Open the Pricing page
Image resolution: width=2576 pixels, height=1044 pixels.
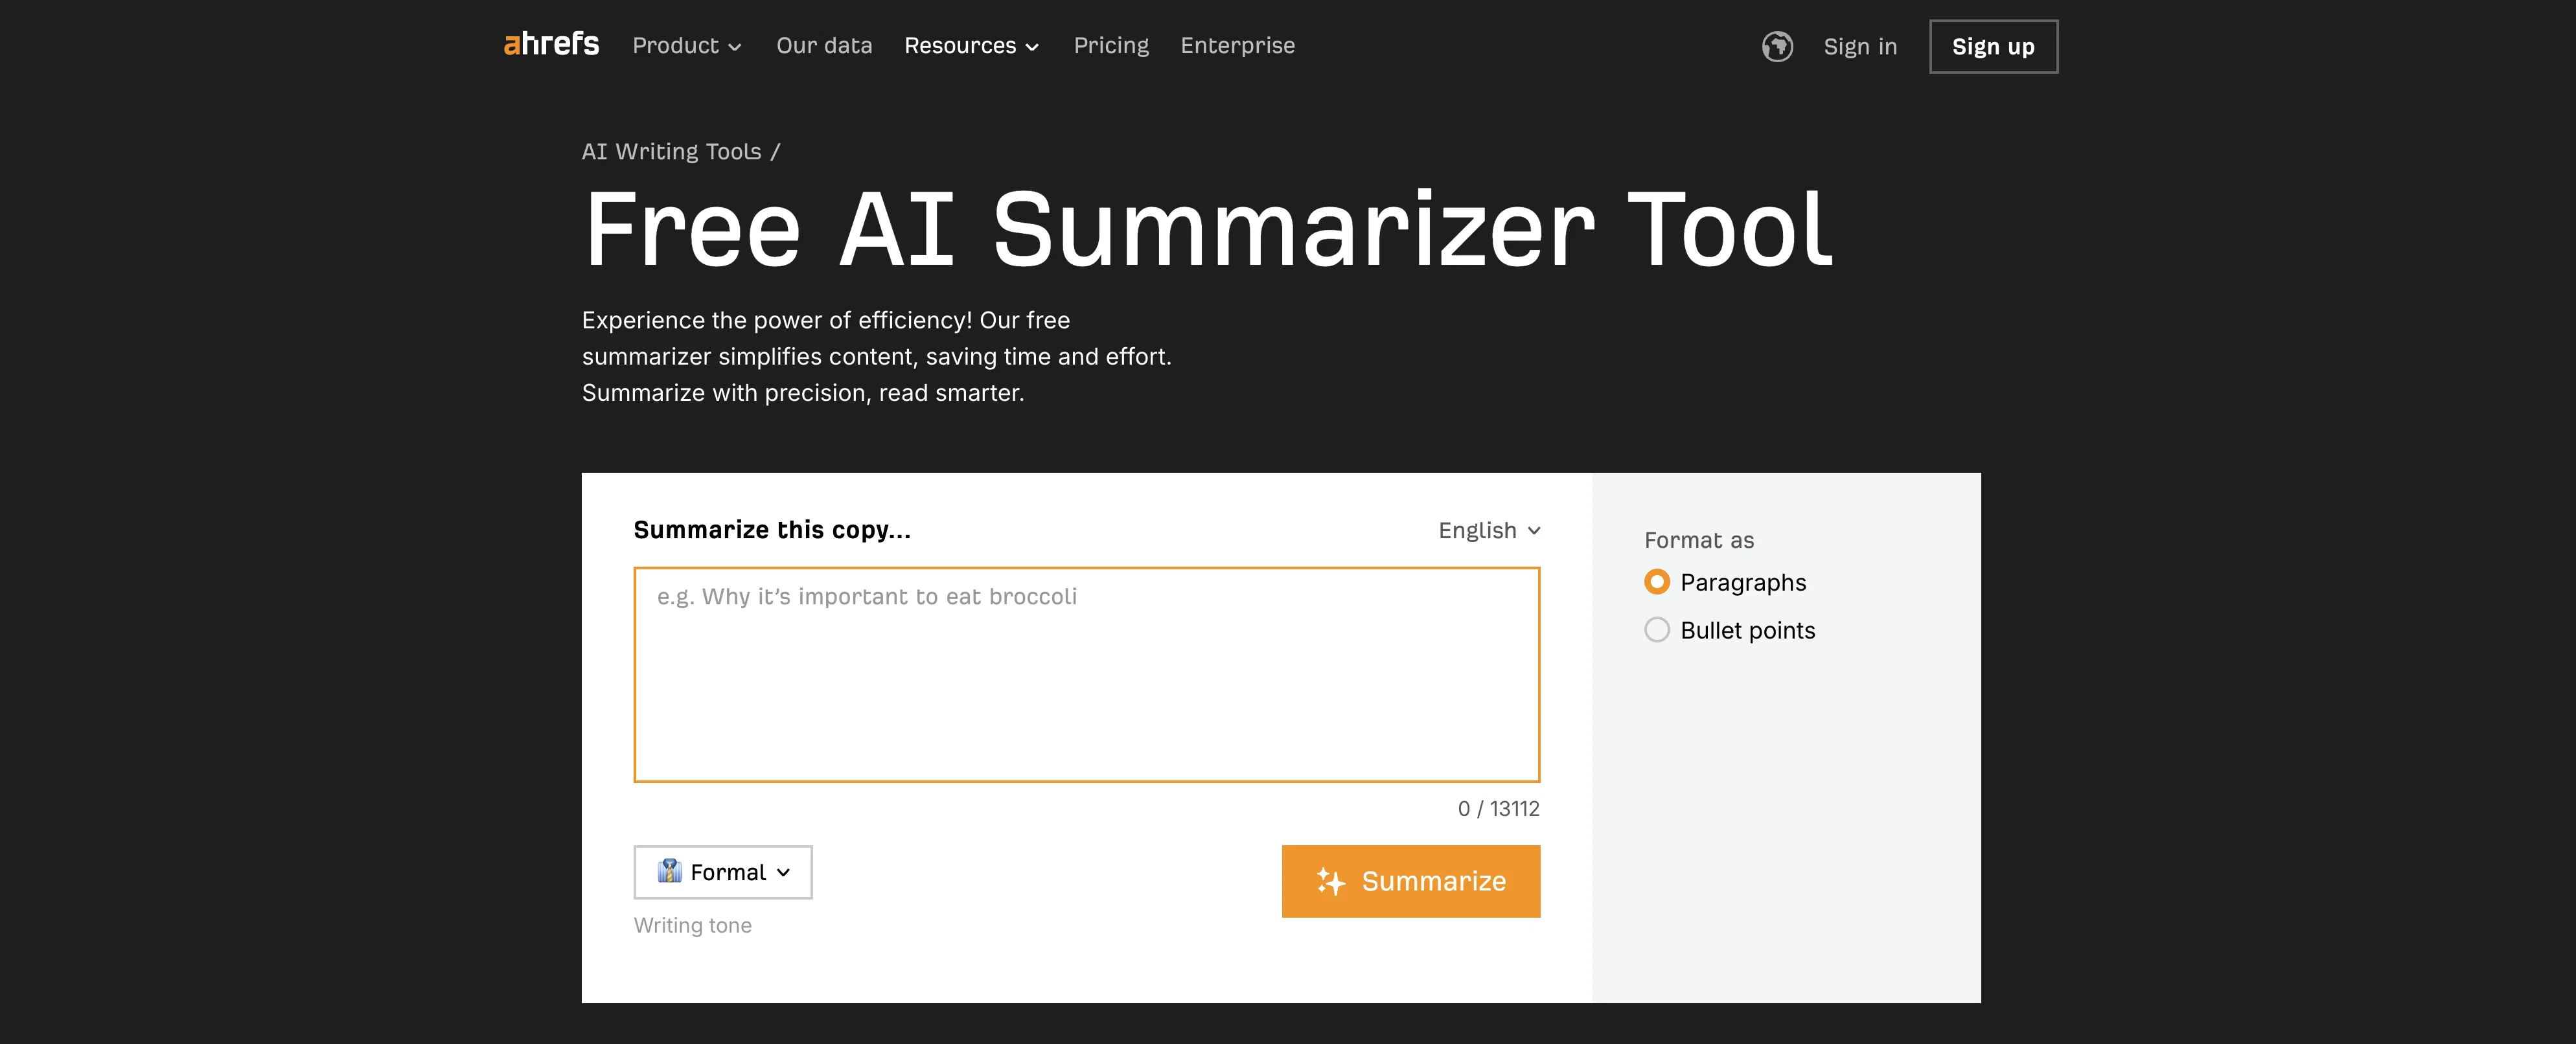point(1111,46)
